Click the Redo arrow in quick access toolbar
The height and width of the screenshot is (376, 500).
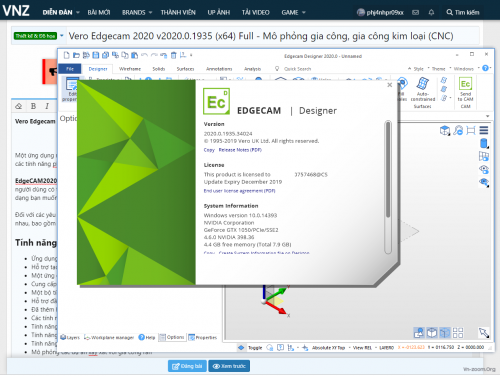tap(154, 55)
